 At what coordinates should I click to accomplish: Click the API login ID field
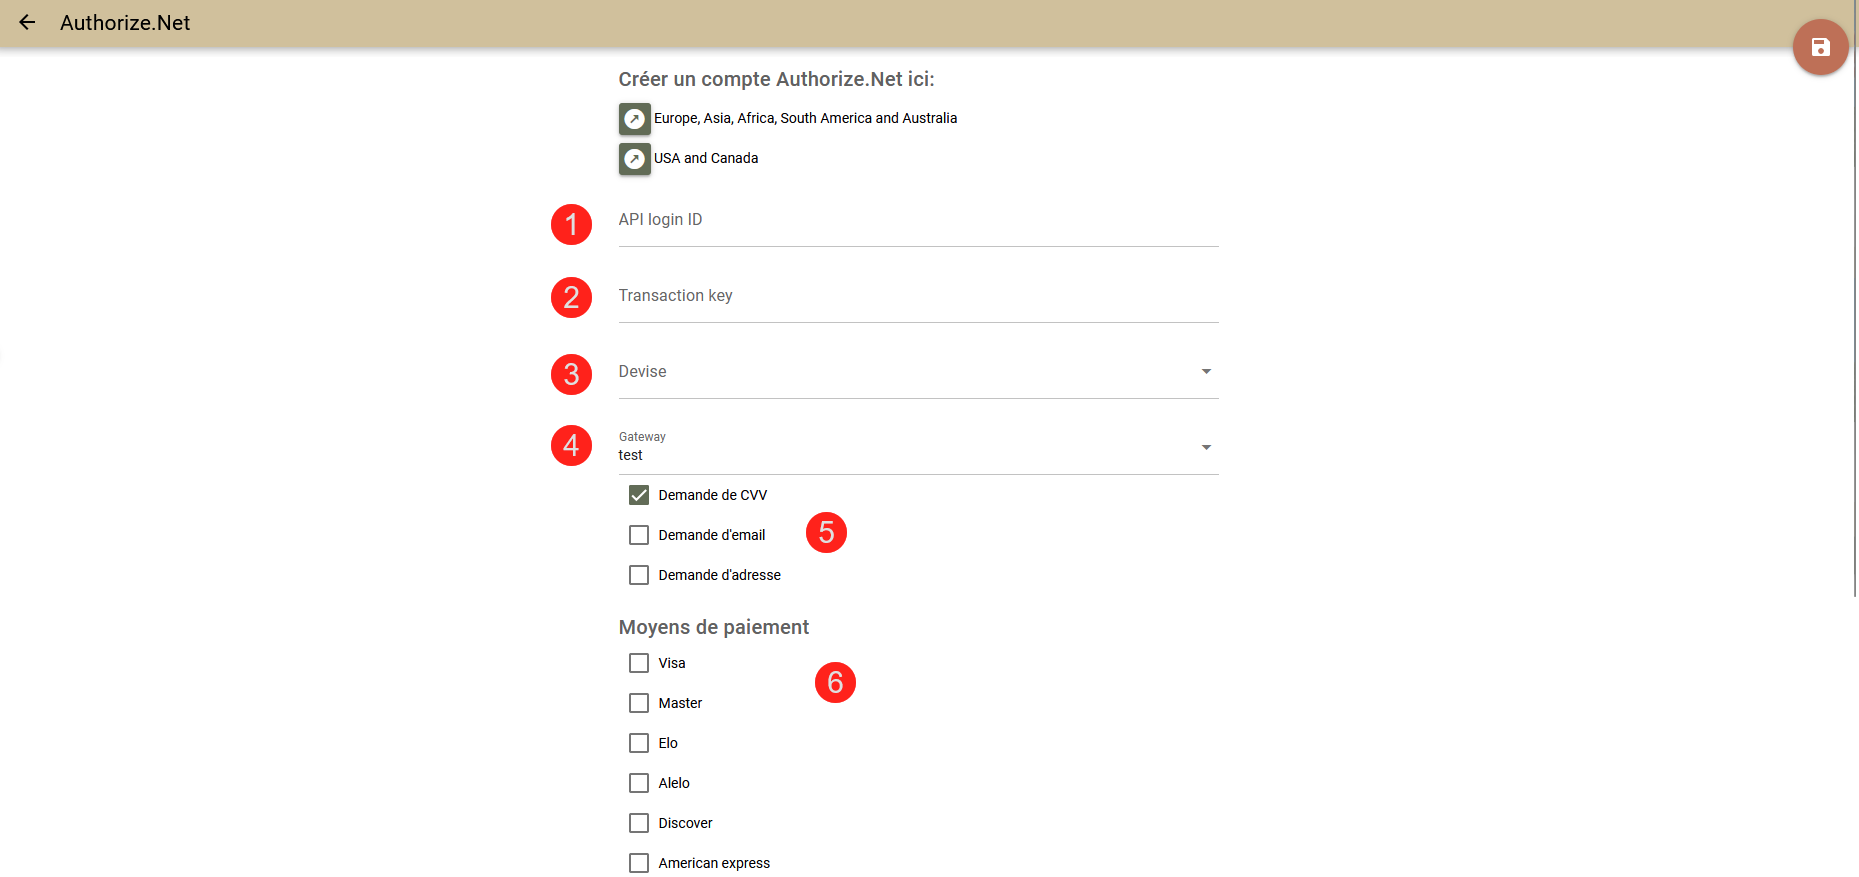pyautogui.click(x=918, y=221)
